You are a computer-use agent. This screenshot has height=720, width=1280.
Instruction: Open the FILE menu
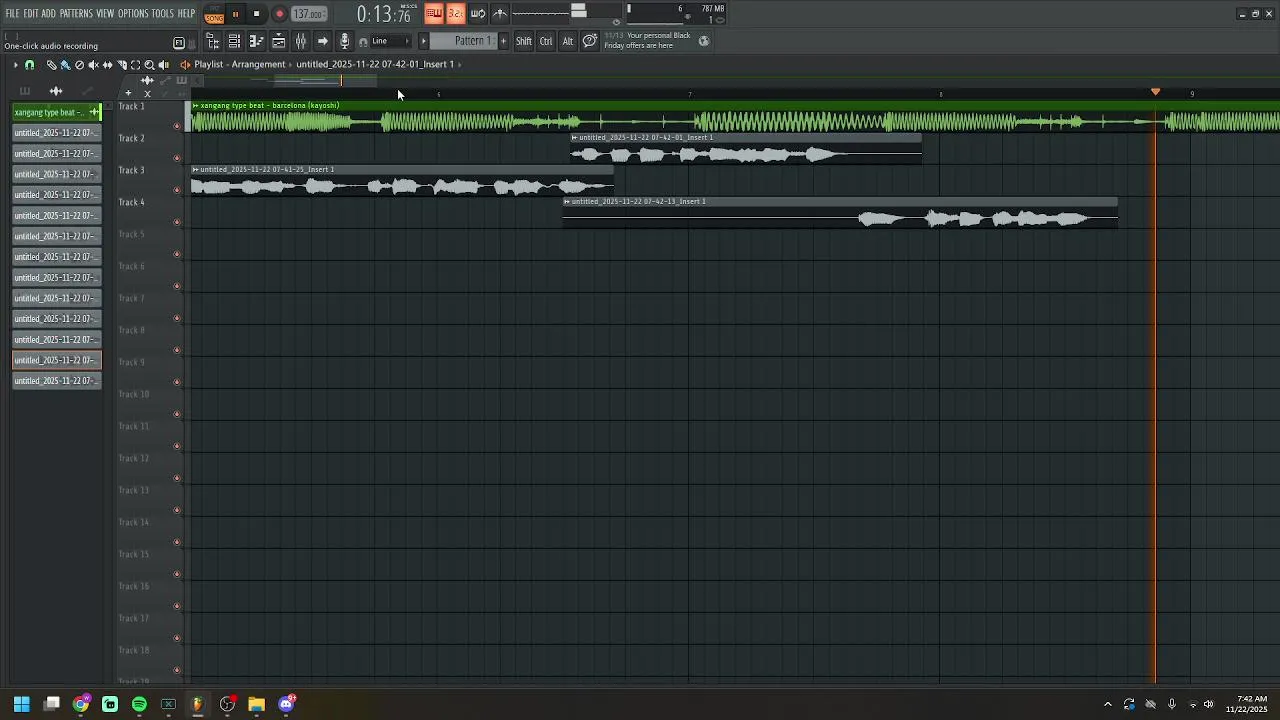point(13,13)
